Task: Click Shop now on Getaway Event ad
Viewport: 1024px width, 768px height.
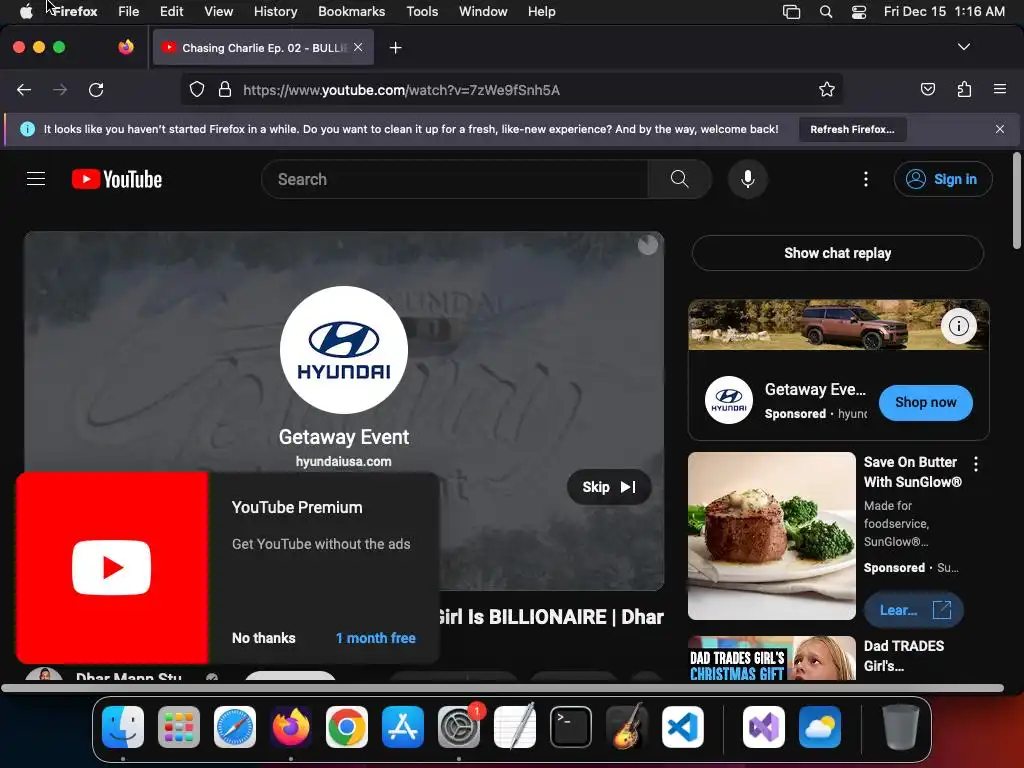Action: 925,403
